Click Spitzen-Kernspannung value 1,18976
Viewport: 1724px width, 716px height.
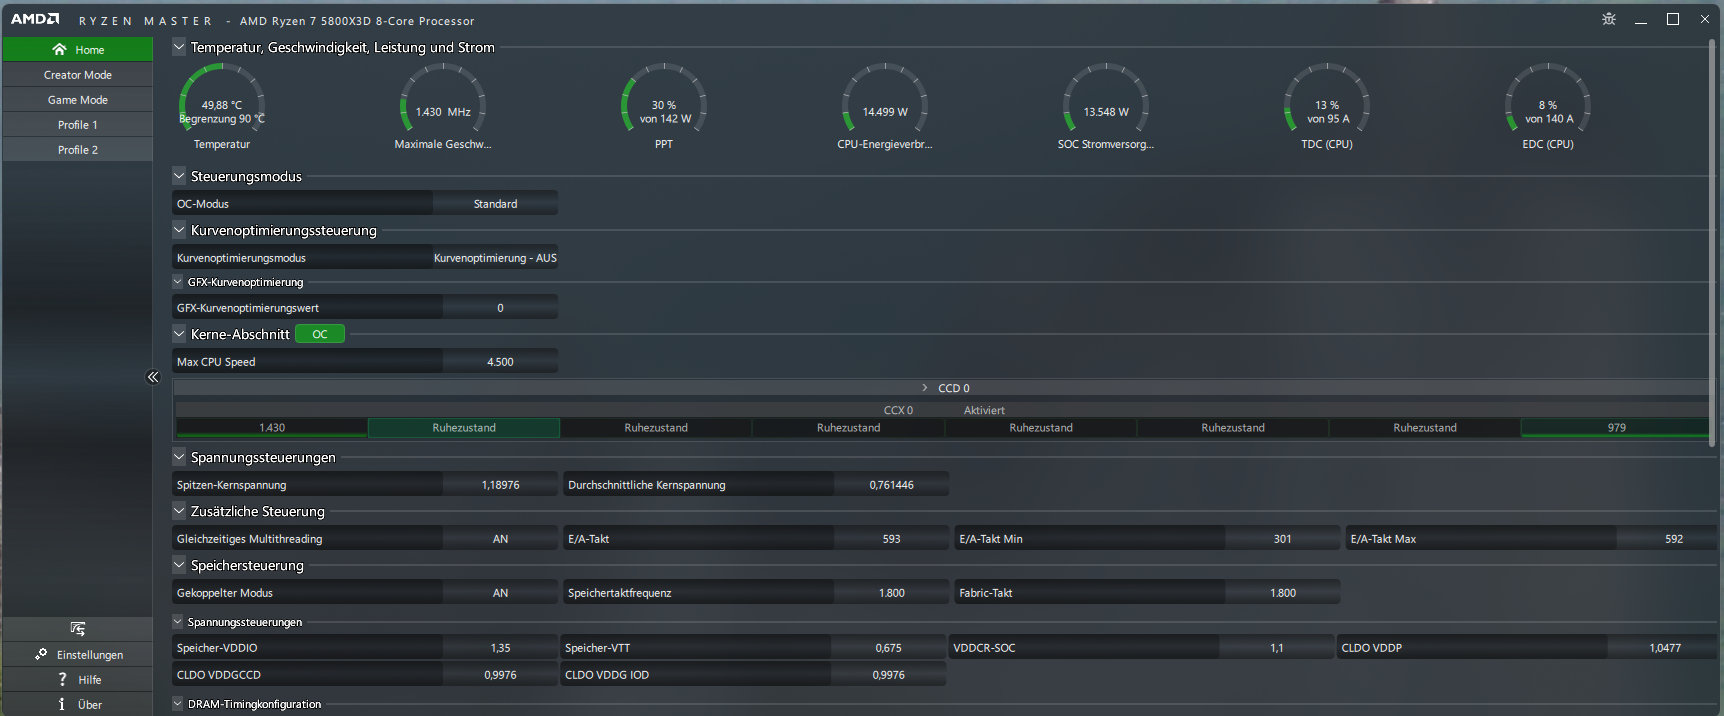[x=500, y=485]
